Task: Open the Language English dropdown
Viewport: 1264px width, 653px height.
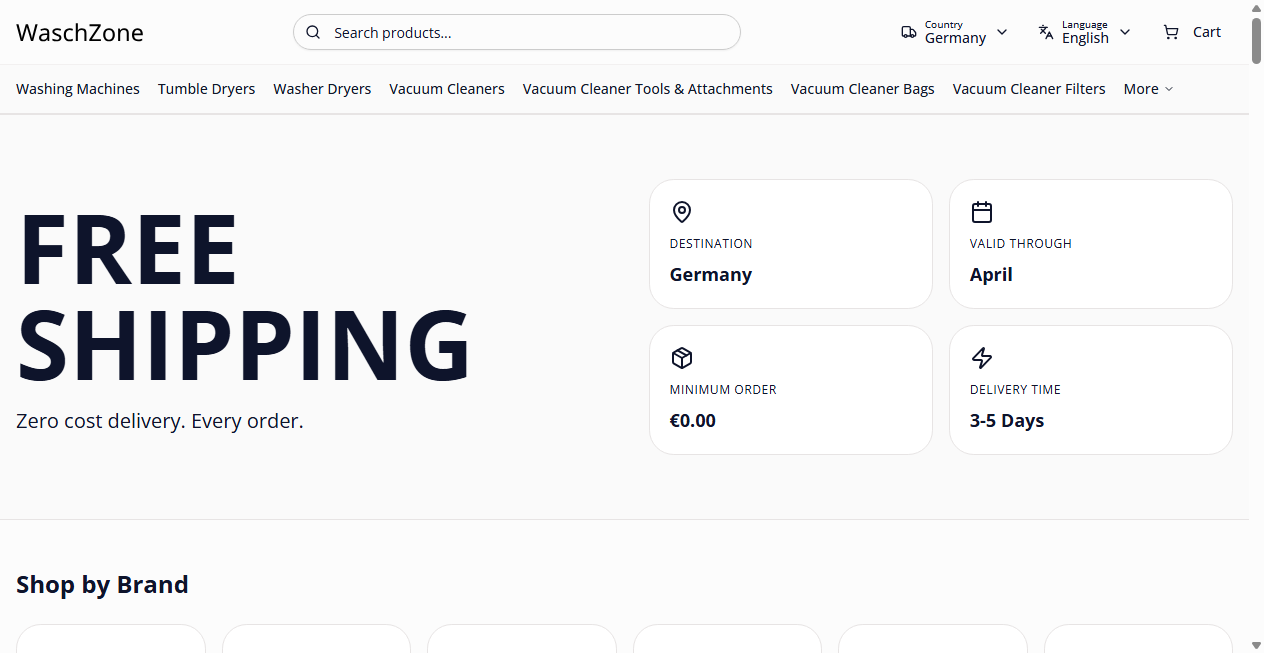Action: pyautogui.click(x=1085, y=32)
